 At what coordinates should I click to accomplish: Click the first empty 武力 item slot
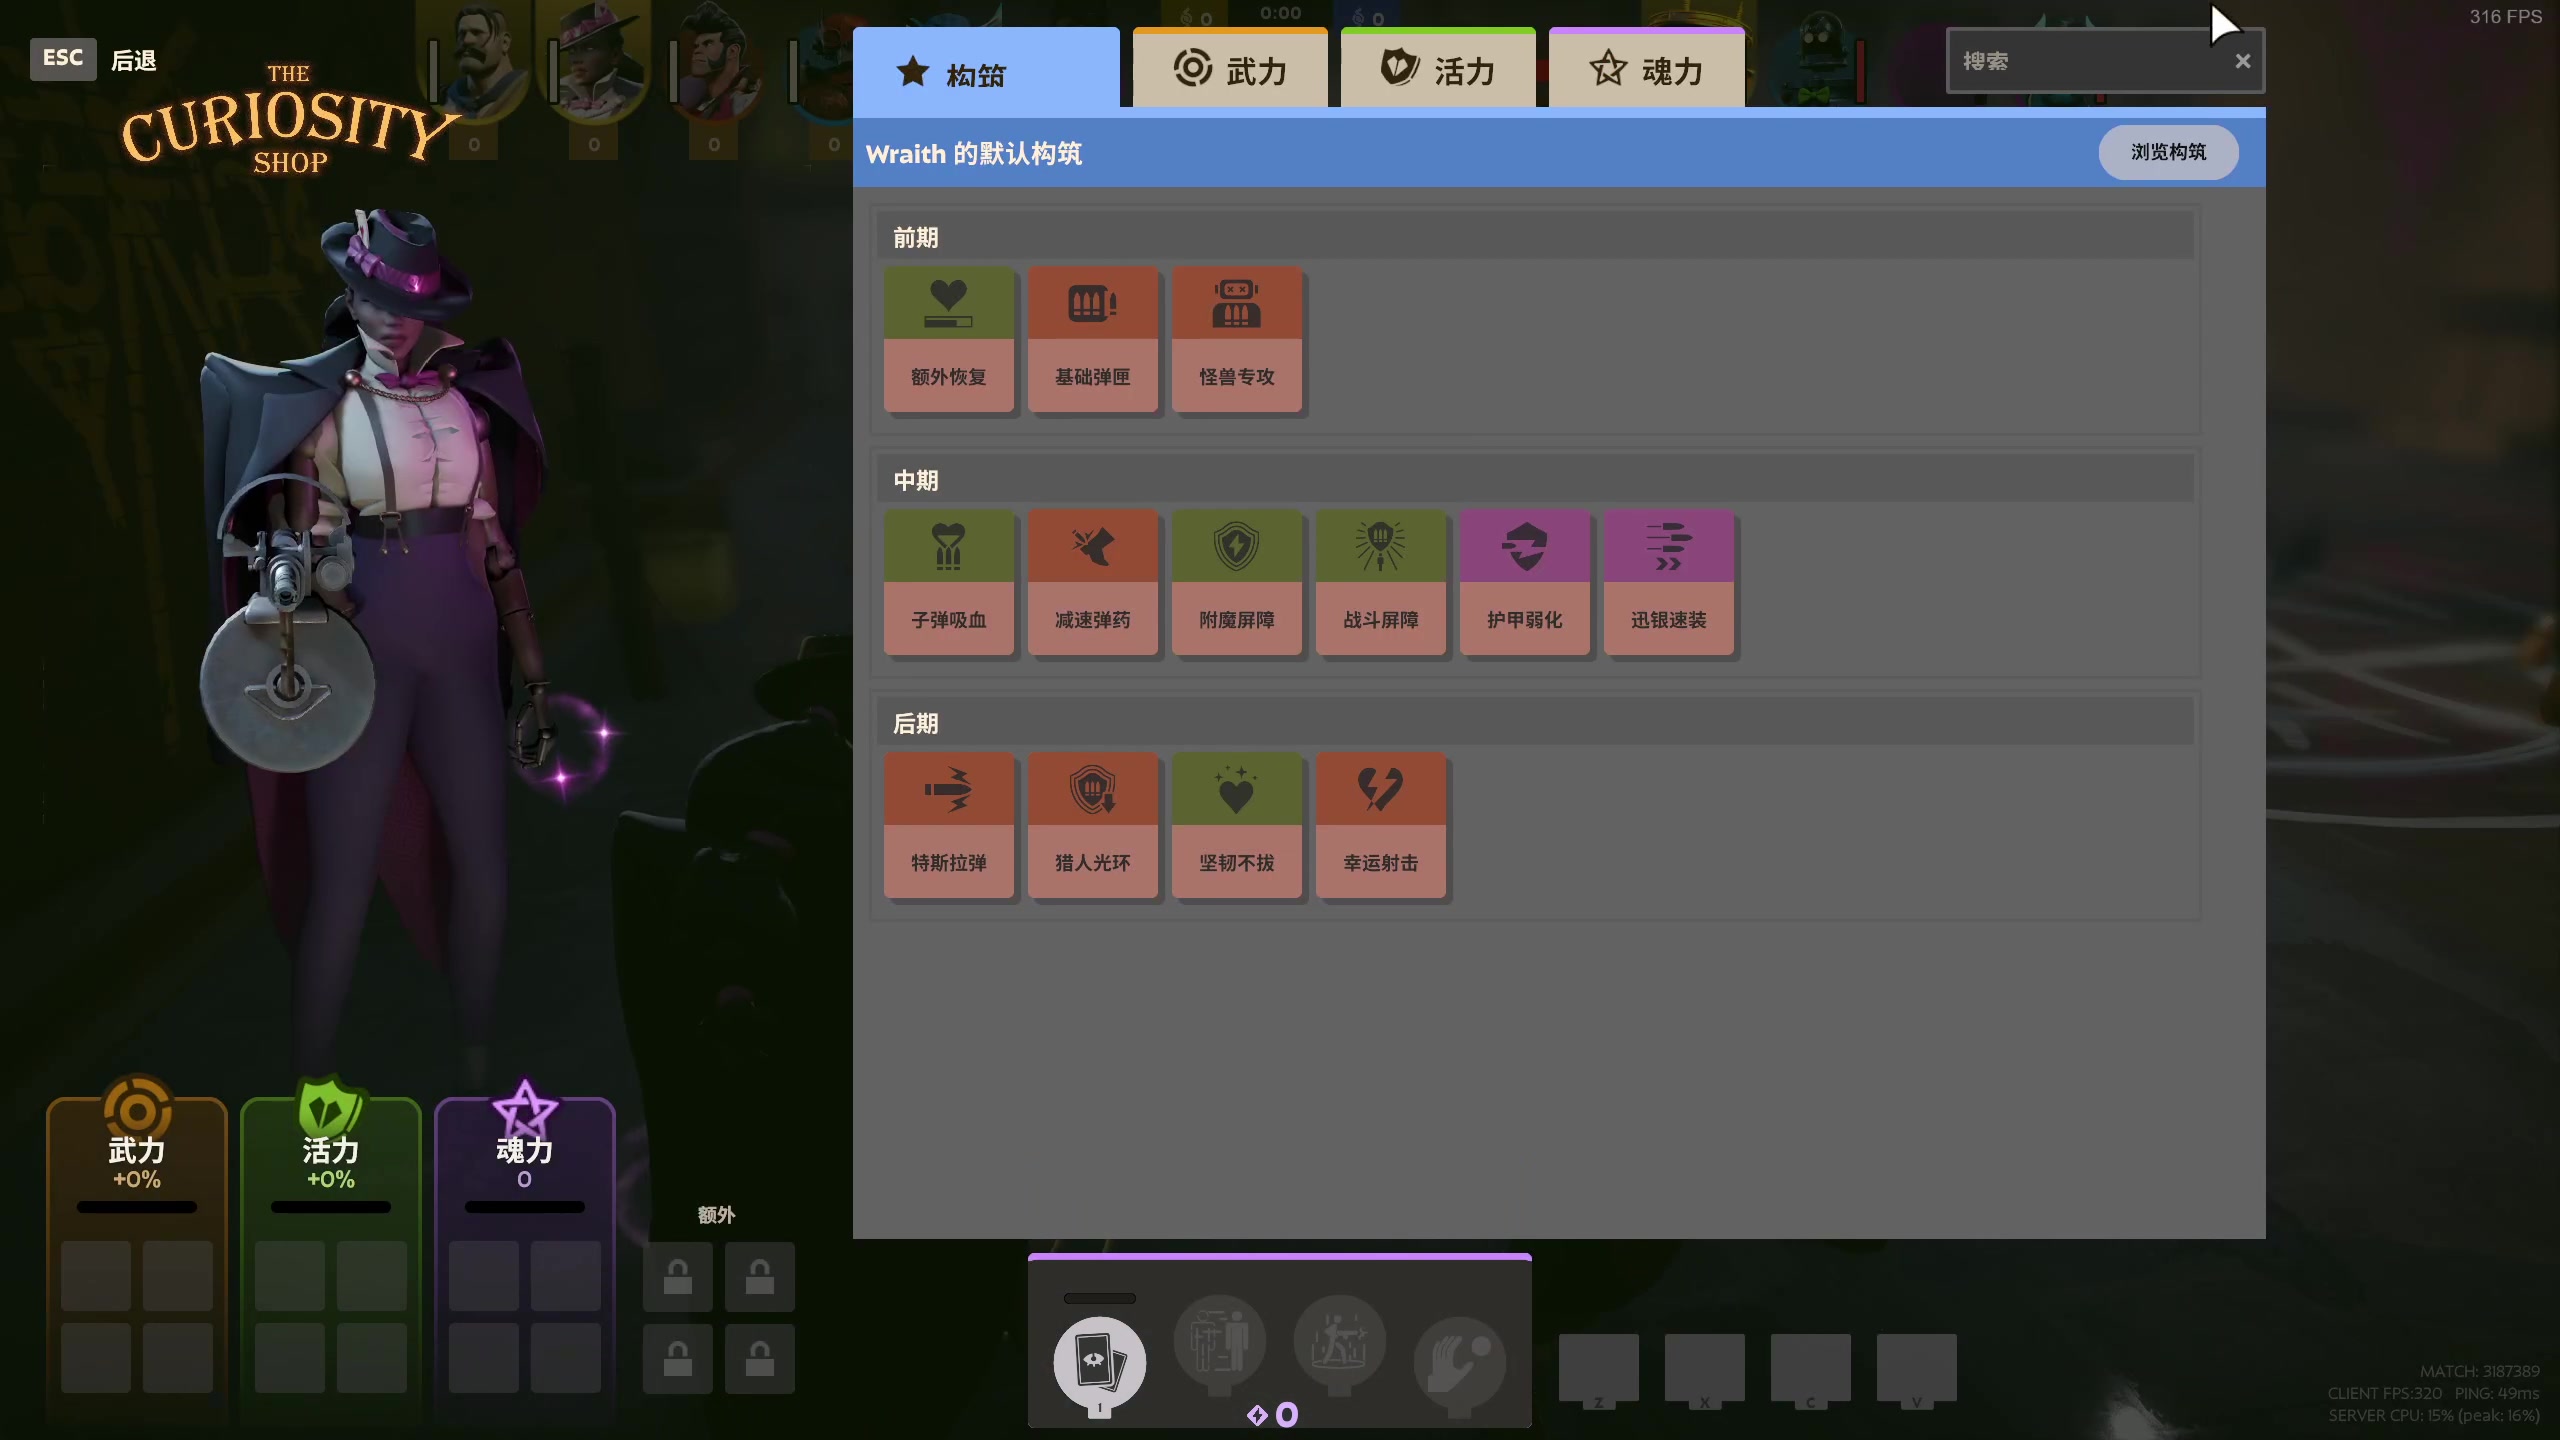(96, 1276)
